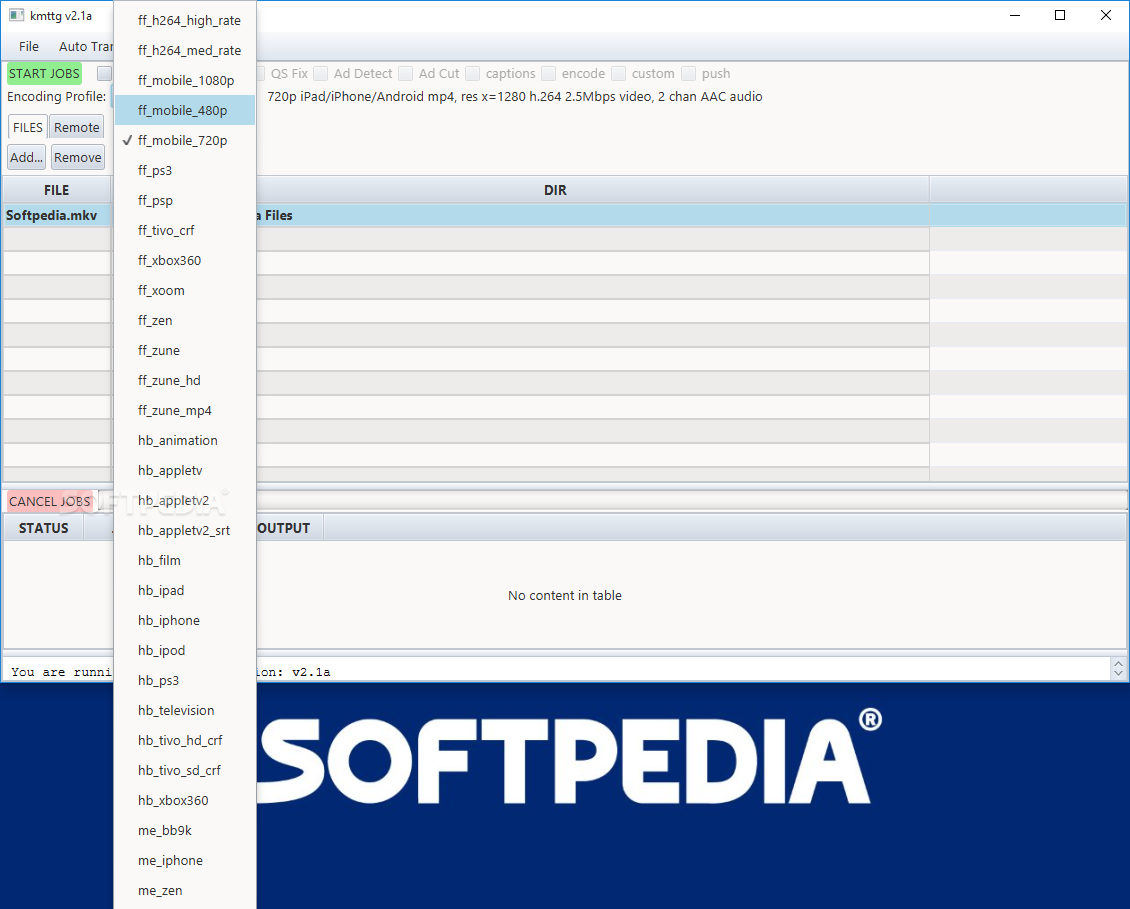Click the kmttg app title icon

coord(16,15)
